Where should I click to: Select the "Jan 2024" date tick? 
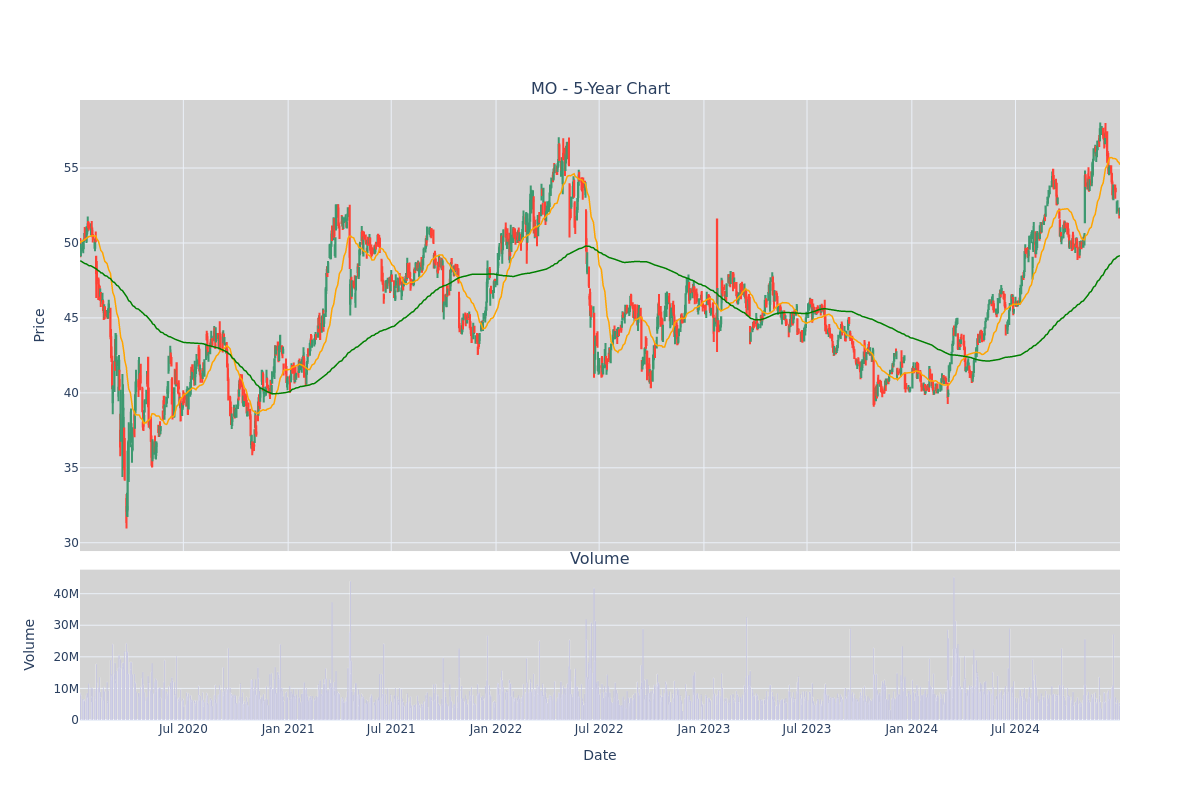pos(912,729)
